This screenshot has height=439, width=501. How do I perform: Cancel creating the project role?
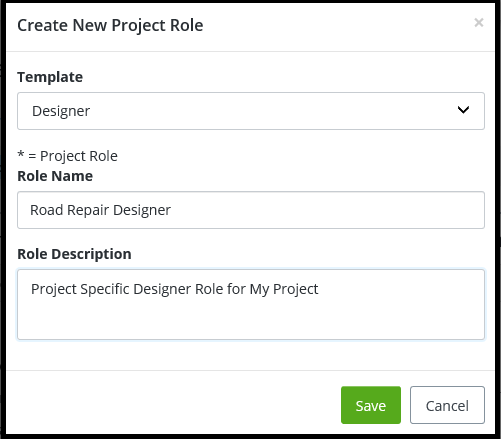coord(447,405)
